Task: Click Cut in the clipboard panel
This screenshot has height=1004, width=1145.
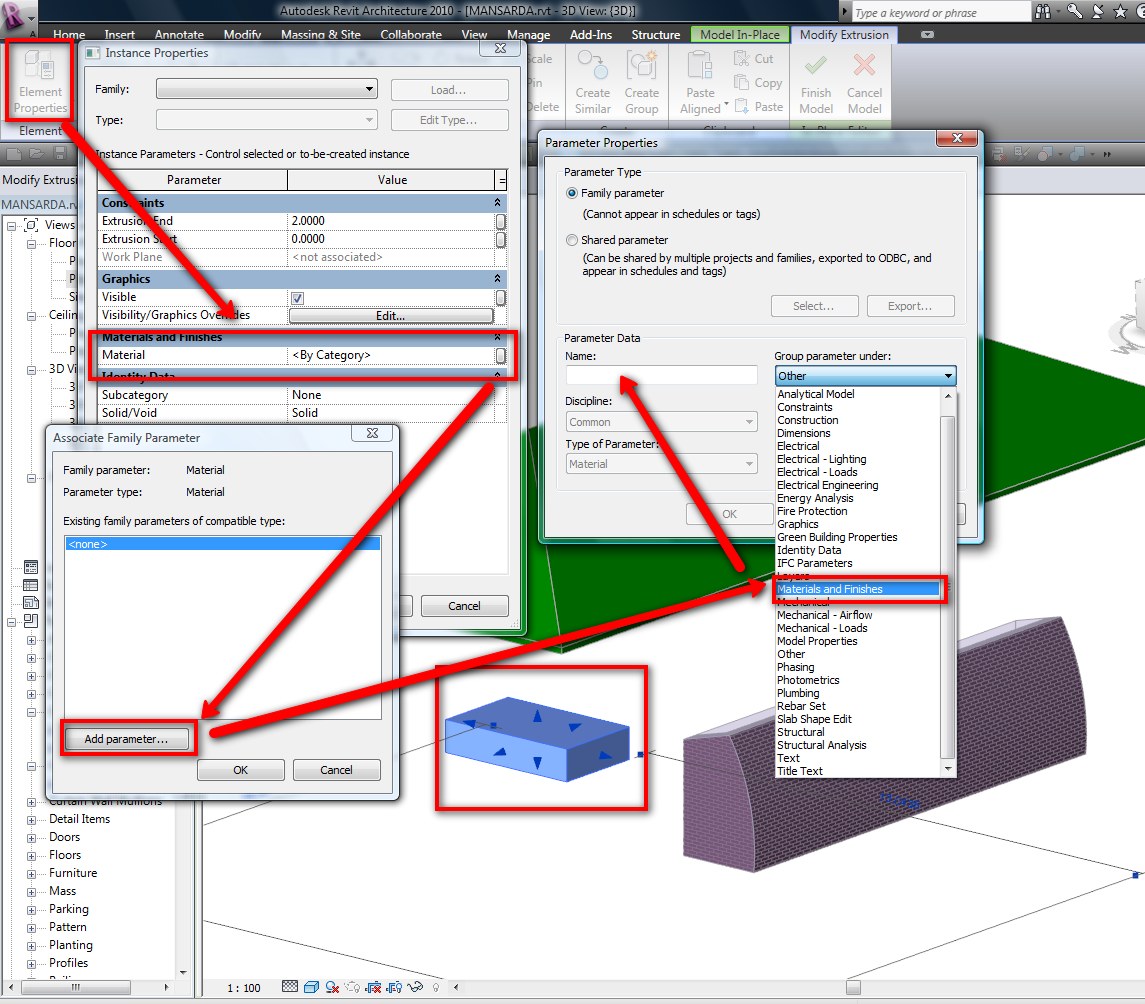Action: click(753, 58)
